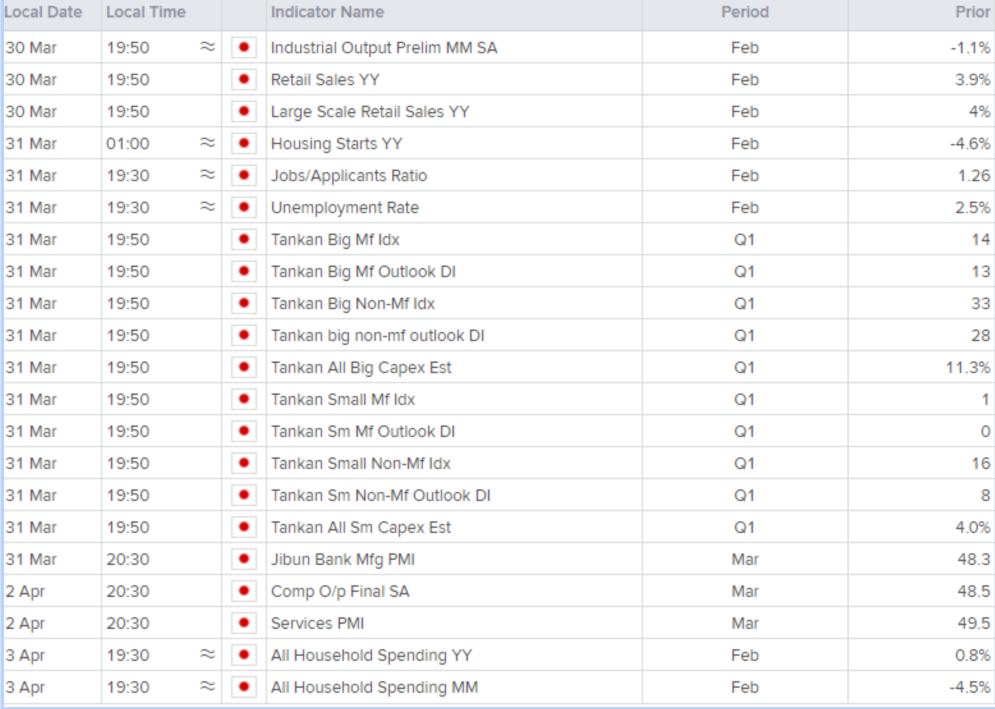Sort by the Local Date column header
The image size is (995, 709).
(x=43, y=12)
